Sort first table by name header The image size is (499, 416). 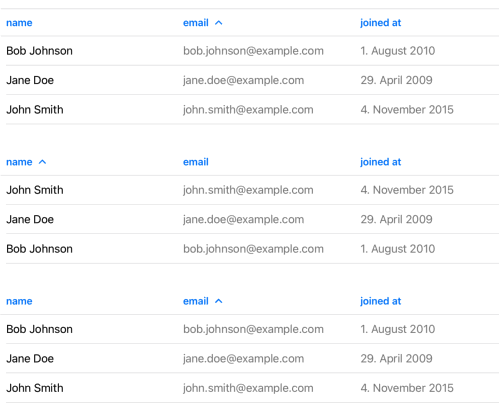coord(19,23)
